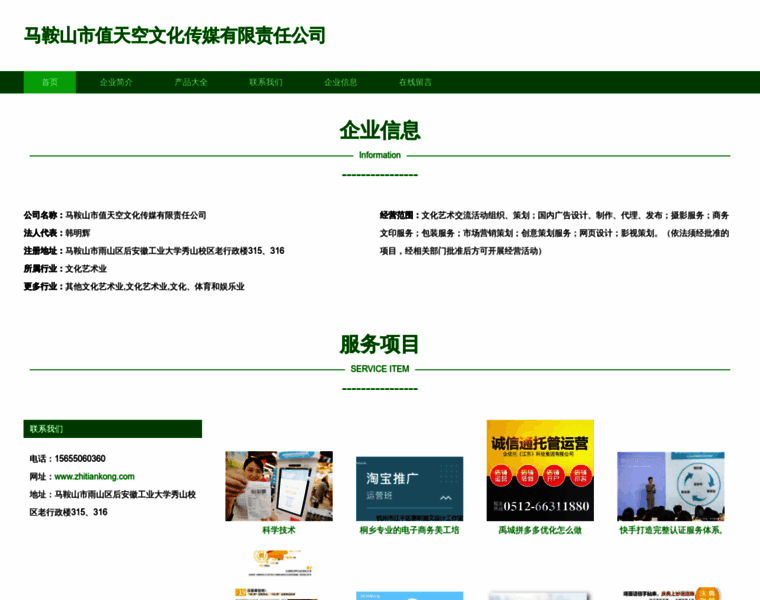
Task: Open 在线留言 navigation item
Action: pos(415,82)
